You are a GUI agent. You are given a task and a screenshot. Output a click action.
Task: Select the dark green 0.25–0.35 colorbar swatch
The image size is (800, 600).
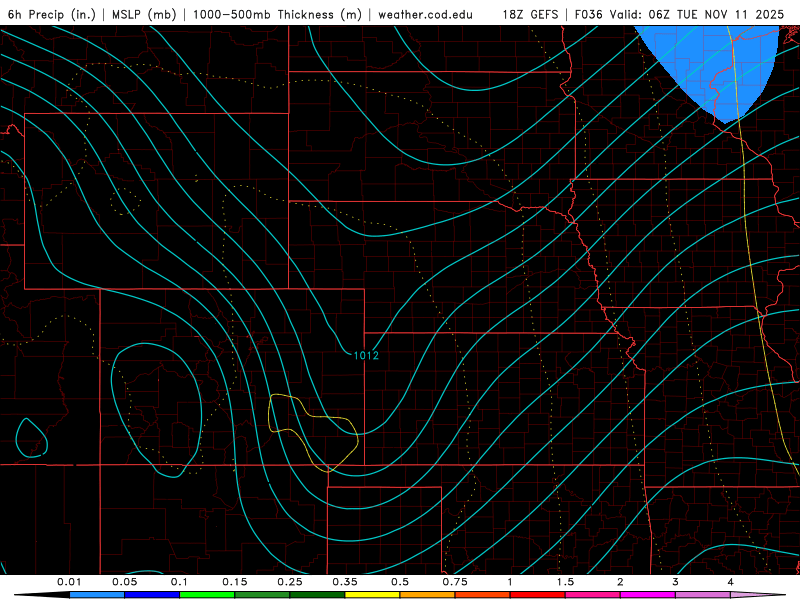(317, 595)
